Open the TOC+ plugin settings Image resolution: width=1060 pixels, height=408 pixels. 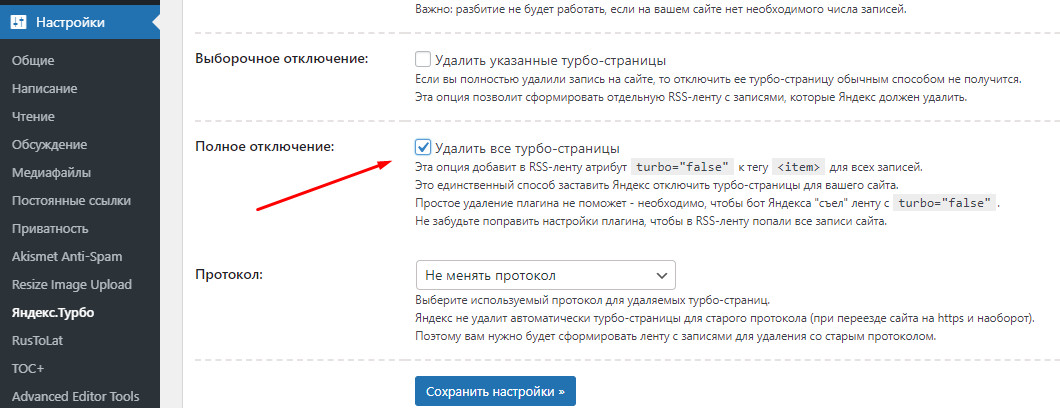28,368
